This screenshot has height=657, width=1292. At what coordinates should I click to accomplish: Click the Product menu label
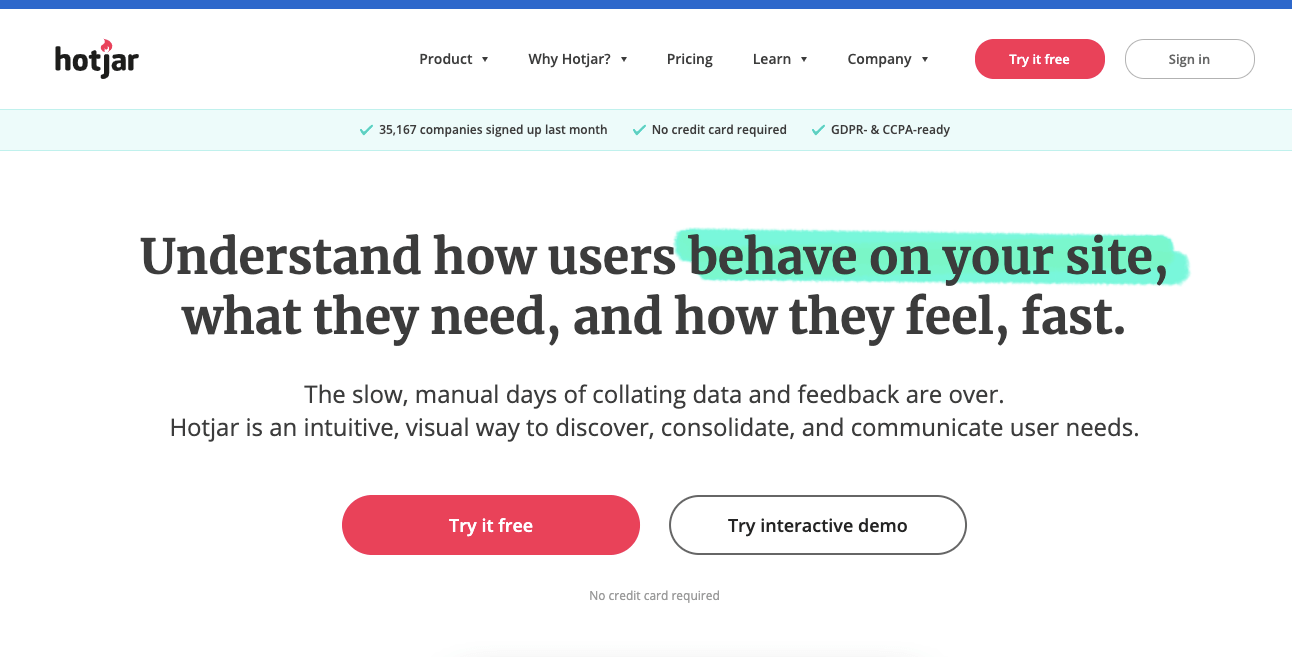pyautogui.click(x=446, y=59)
